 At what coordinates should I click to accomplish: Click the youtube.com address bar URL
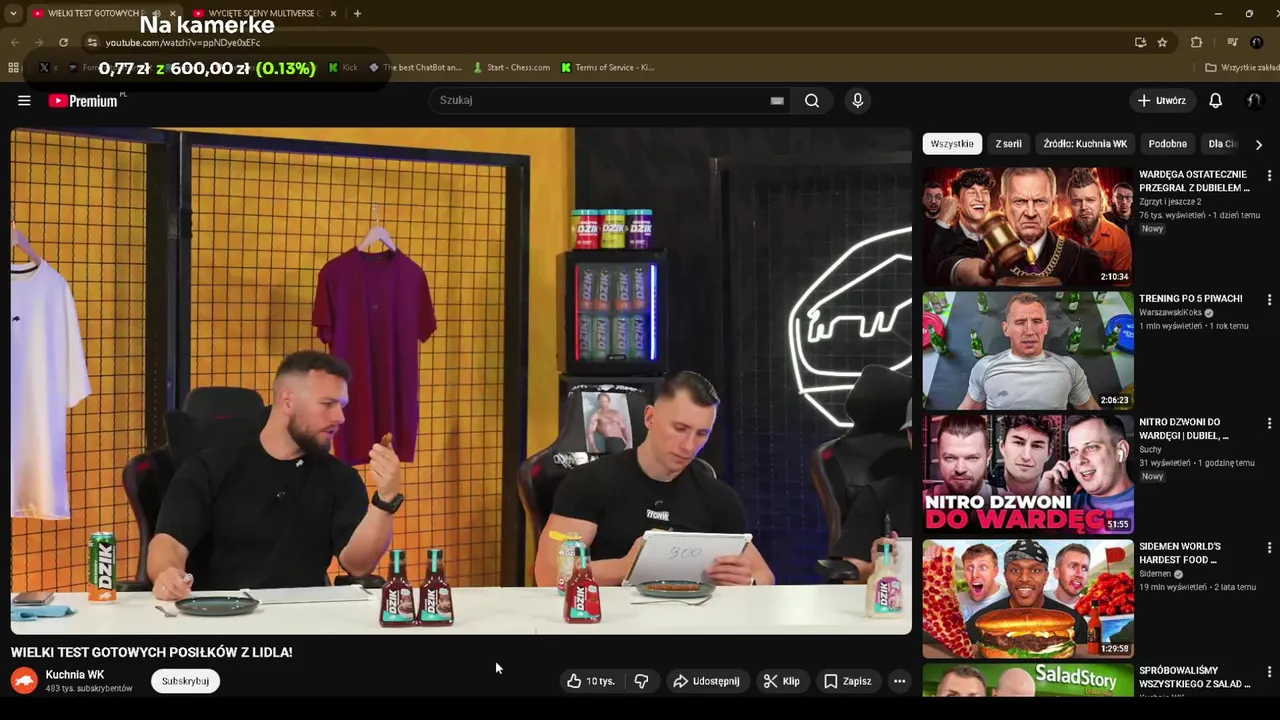click(182, 43)
